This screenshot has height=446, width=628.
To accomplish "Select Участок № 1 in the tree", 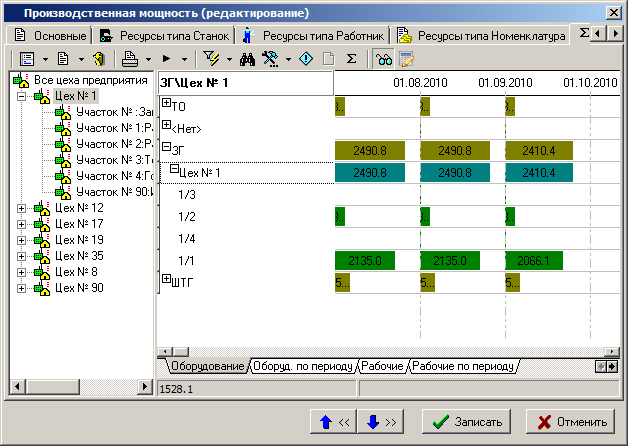I will pyautogui.click(x=114, y=128).
